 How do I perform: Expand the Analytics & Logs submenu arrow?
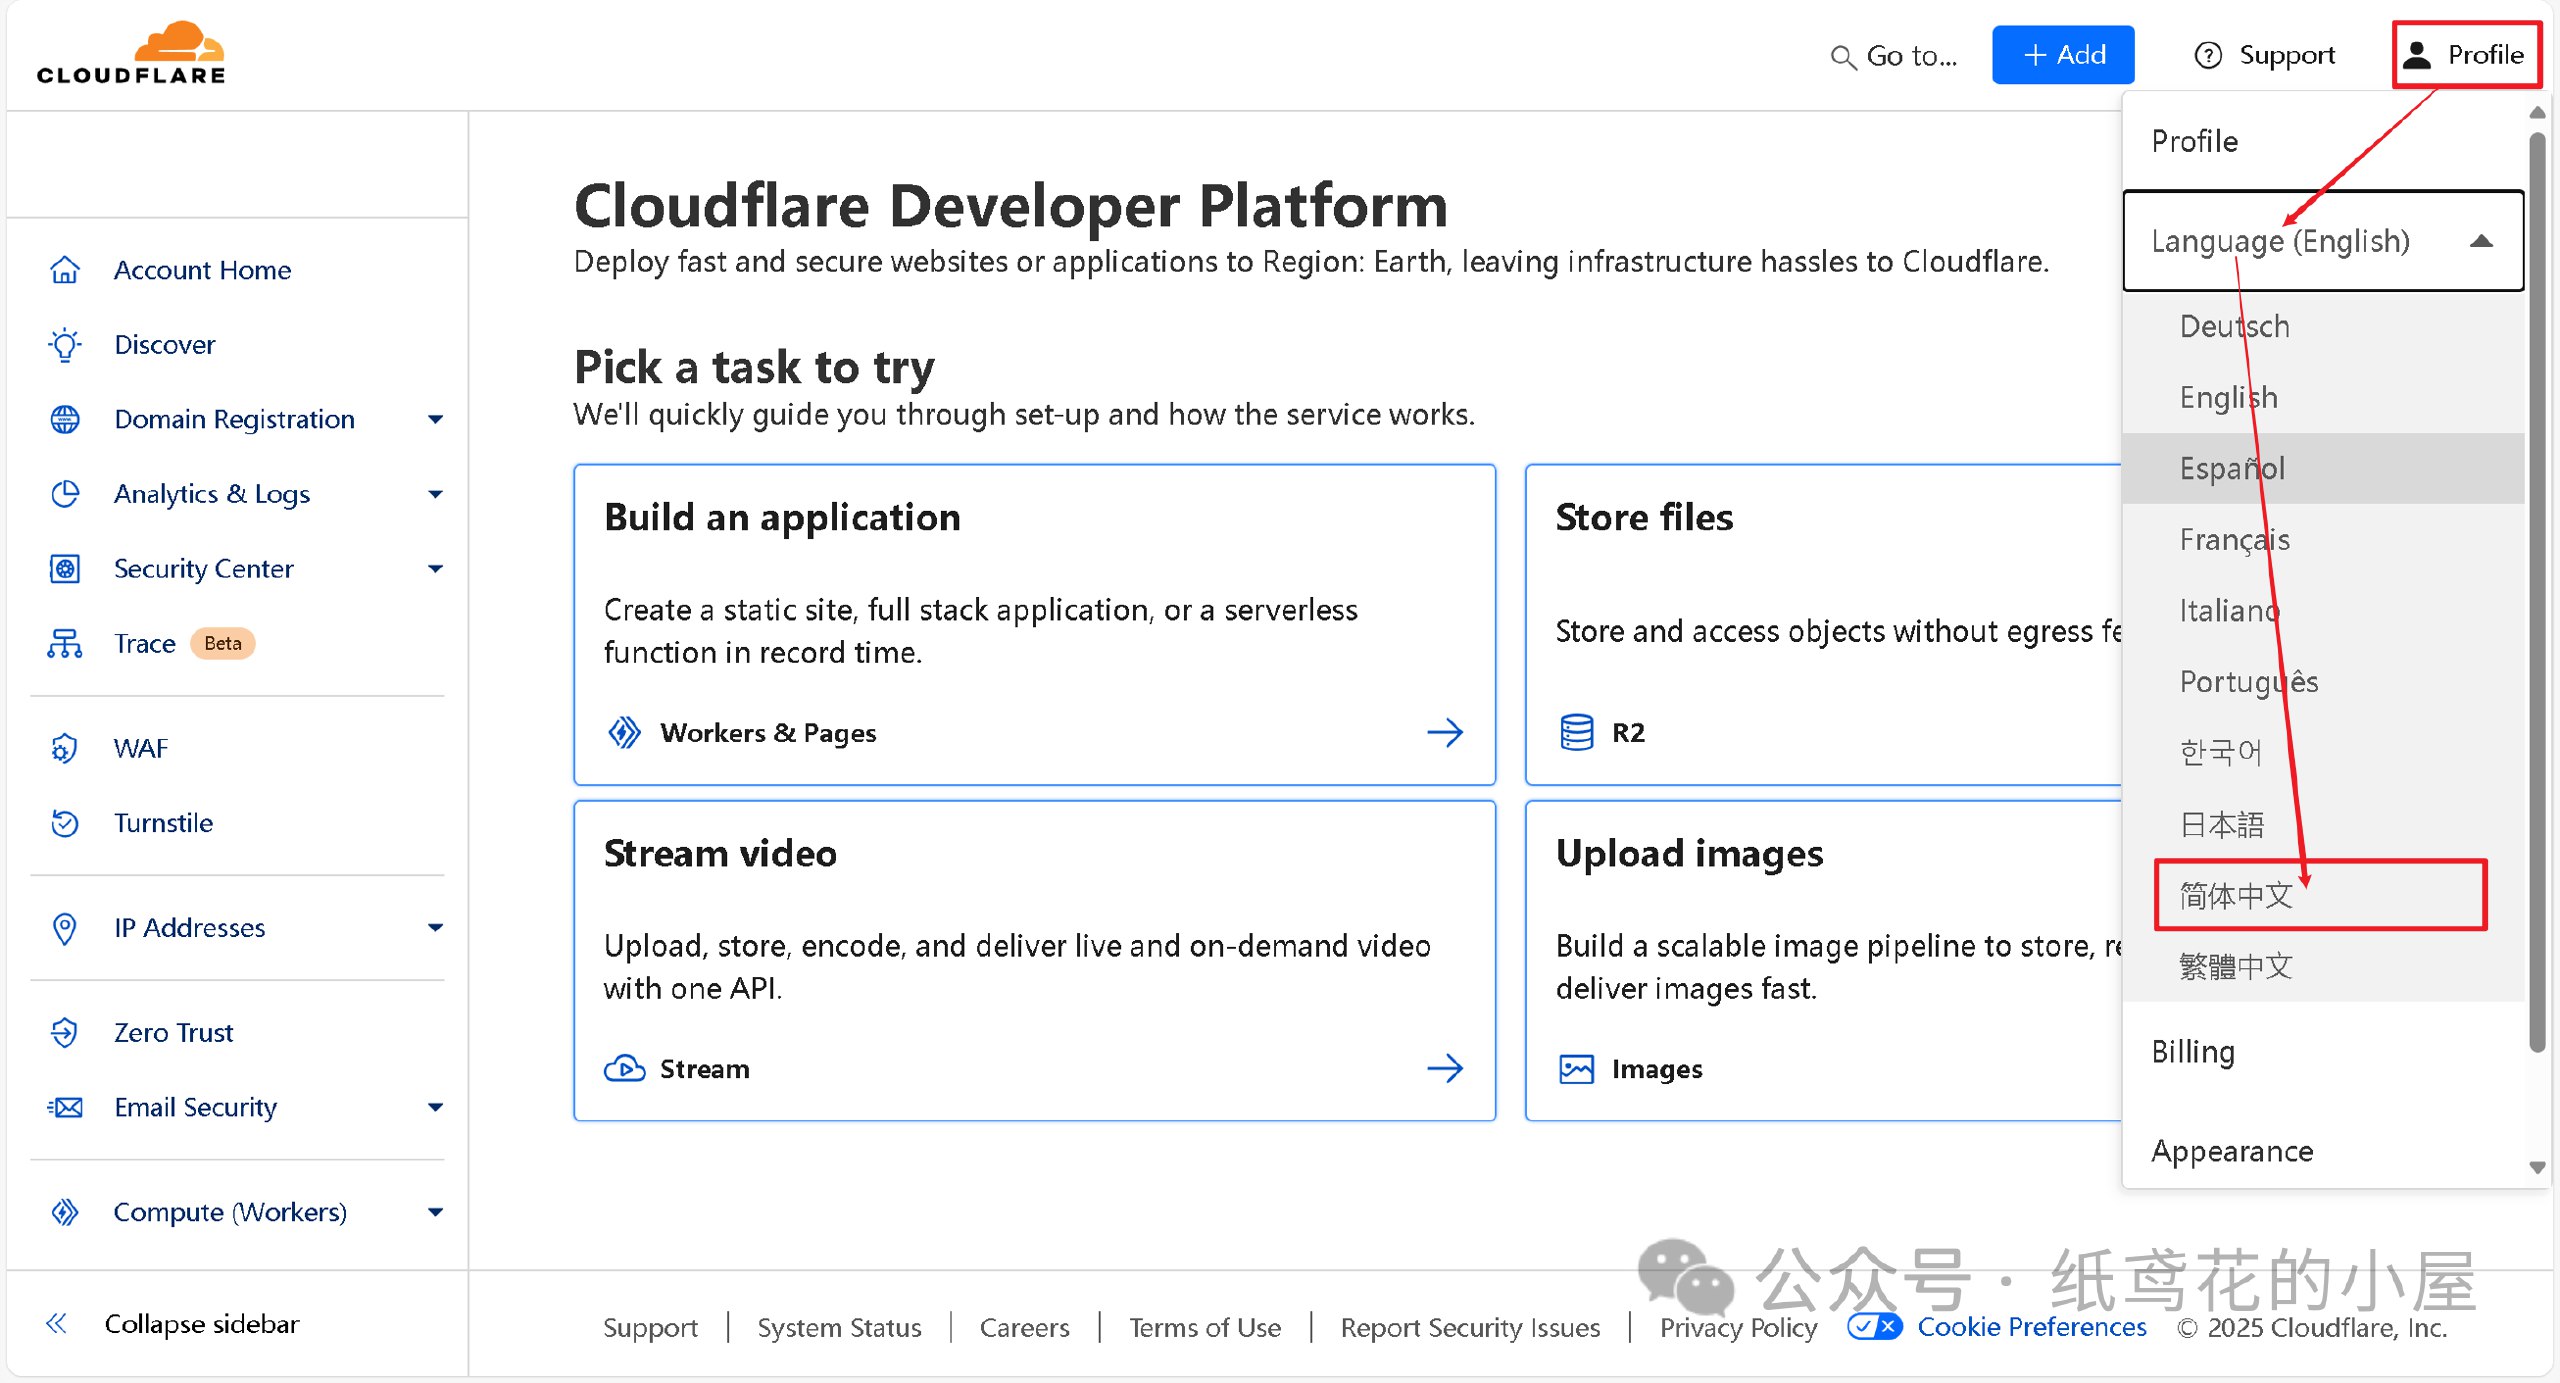tap(435, 494)
